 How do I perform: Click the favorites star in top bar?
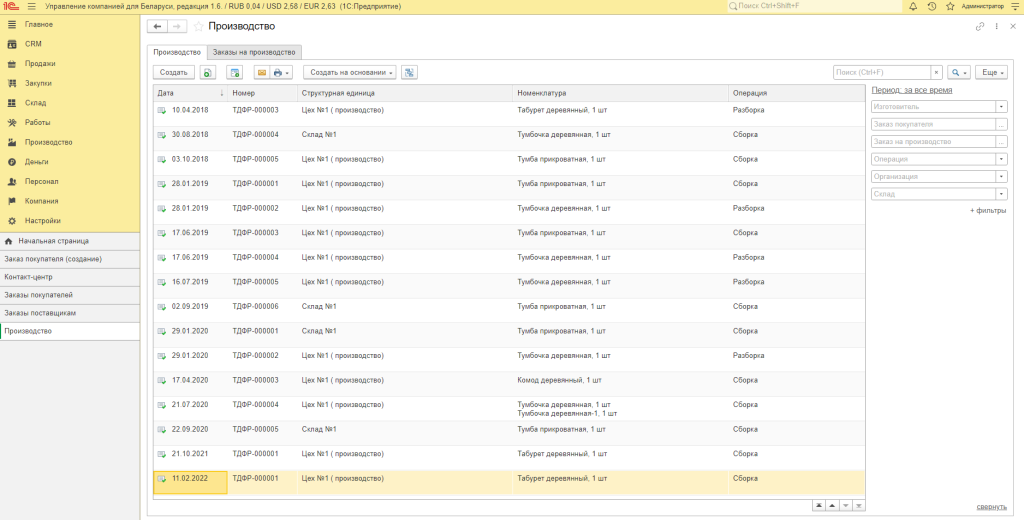coord(949,6)
